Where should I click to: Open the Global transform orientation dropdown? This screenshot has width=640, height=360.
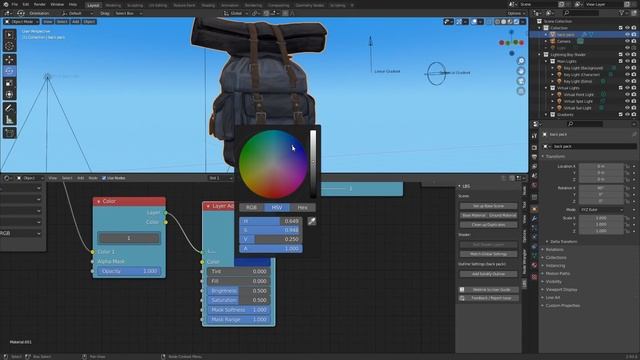(x=236, y=13)
